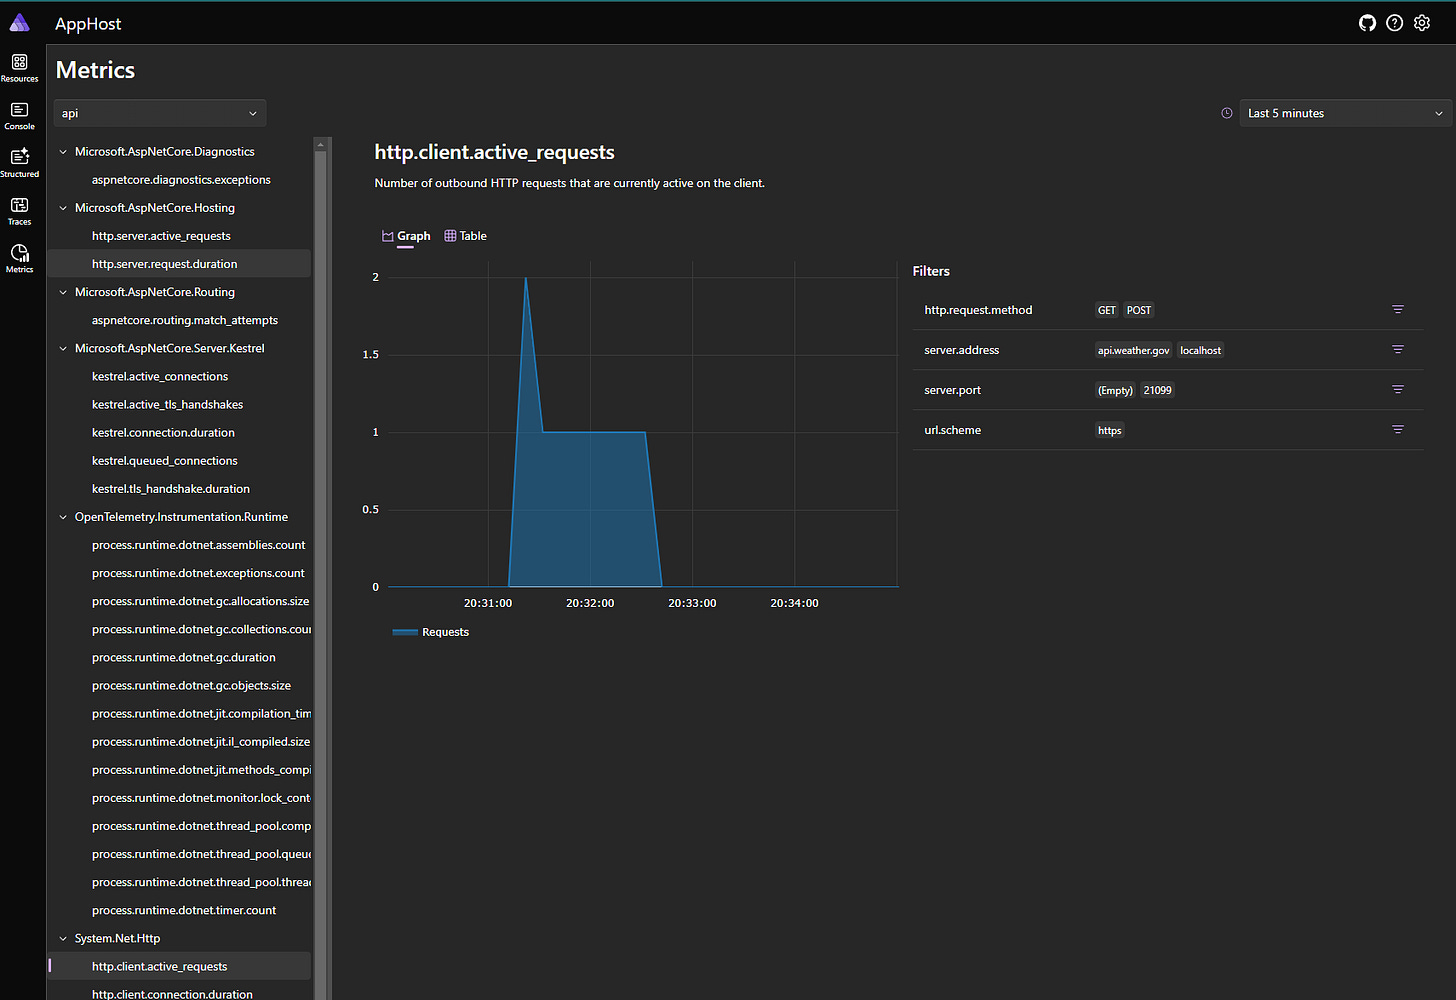Toggle the localhost chip under server.address
This screenshot has height=1000, width=1456.
click(x=1200, y=350)
